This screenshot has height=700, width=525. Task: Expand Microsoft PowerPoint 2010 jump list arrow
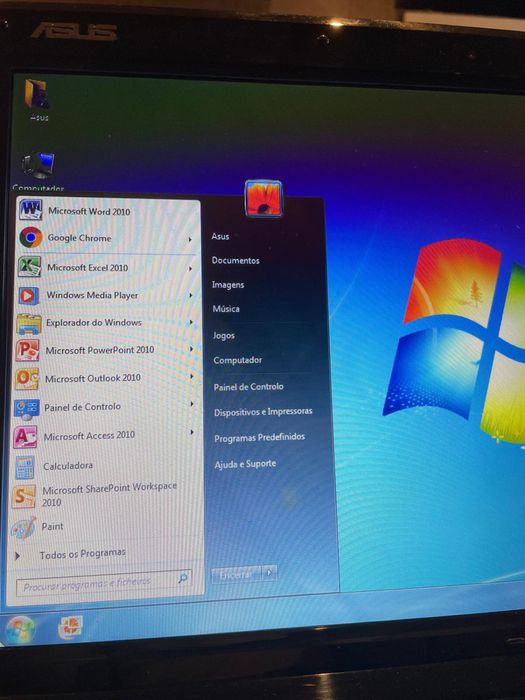pos(192,349)
